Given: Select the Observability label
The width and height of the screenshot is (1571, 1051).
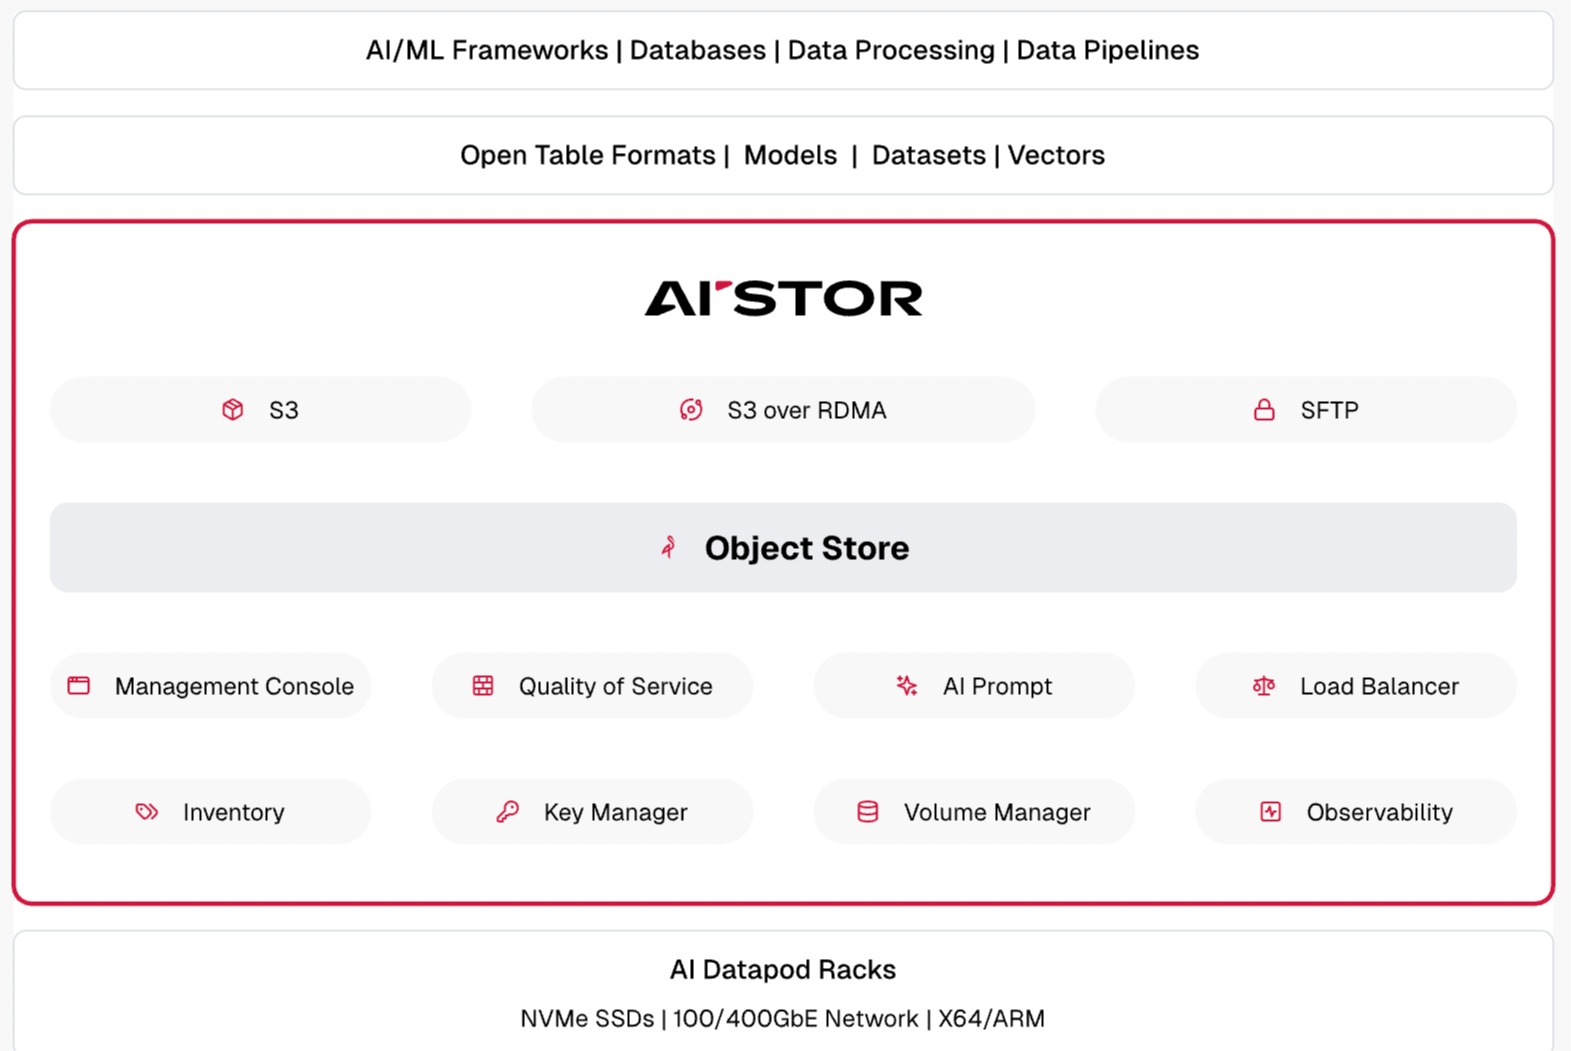Looking at the screenshot, I should click(x=1380, y=812).
